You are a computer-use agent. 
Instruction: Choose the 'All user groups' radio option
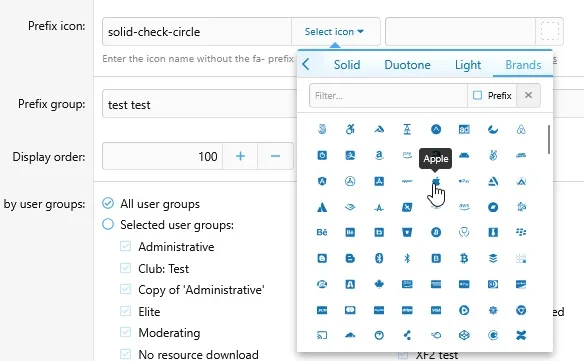click(x=108, y=203)
